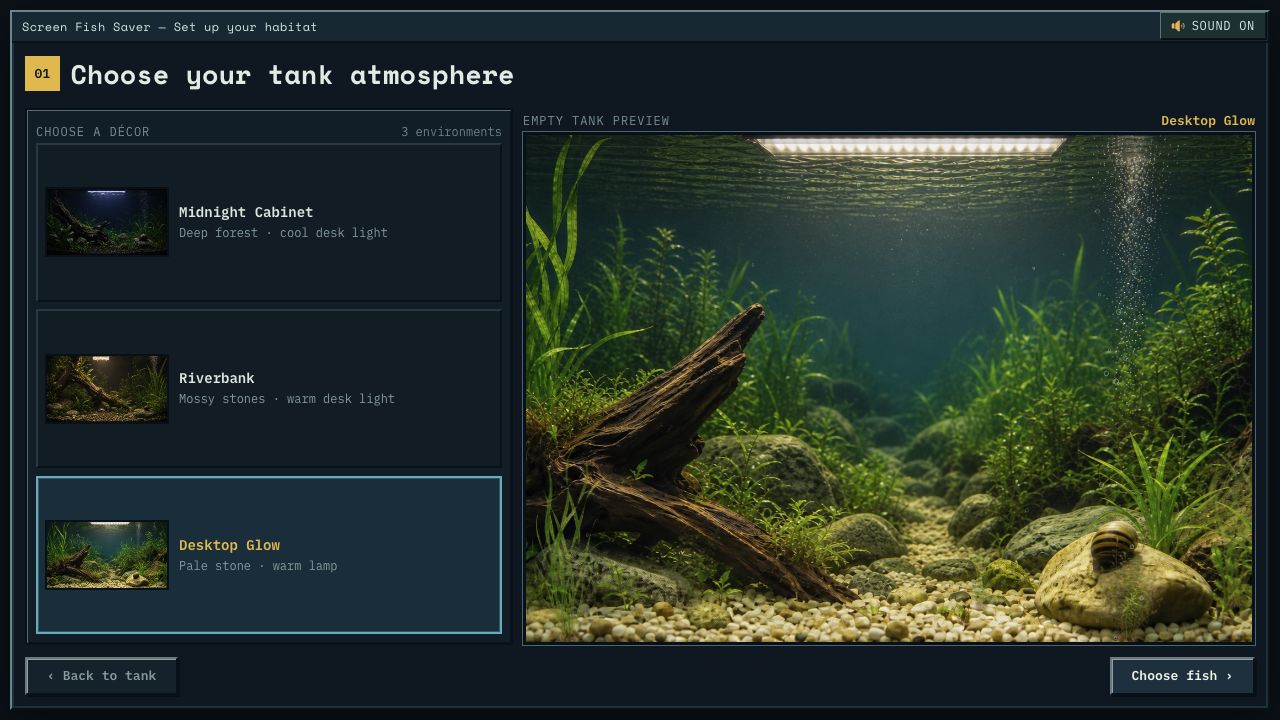The width and height of the screenshot is (1280, 720).
Task: Click the speaker icon in sound toggle
Action: click(1178, 26)
